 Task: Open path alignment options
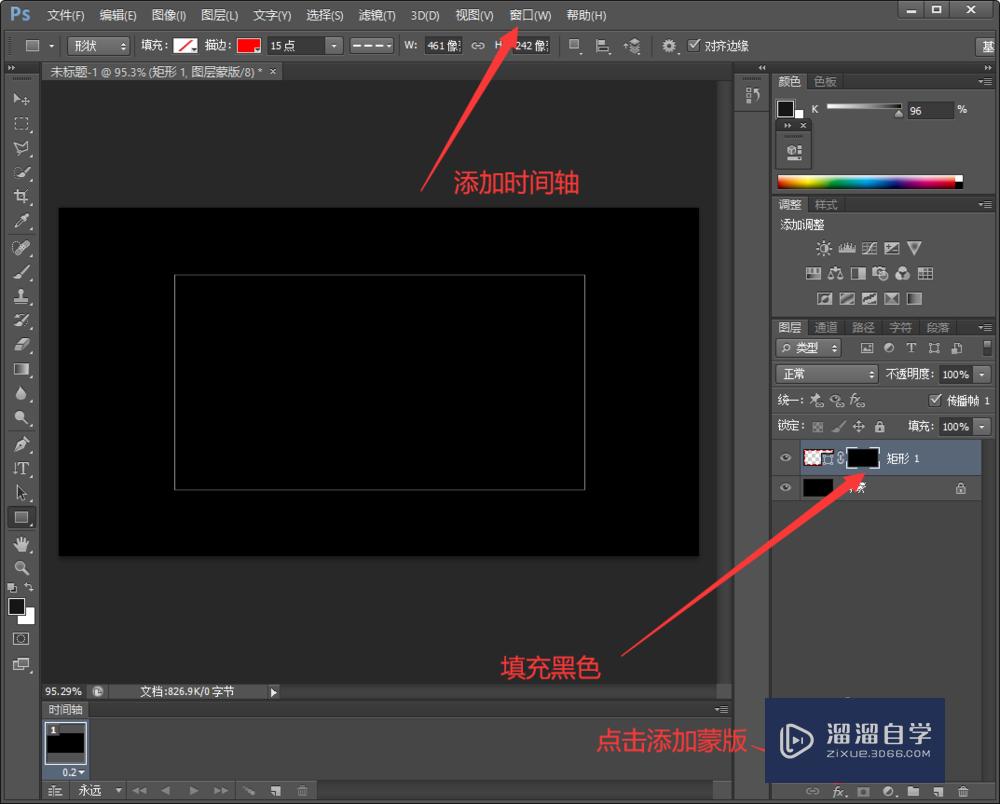[x=601, y=46]
